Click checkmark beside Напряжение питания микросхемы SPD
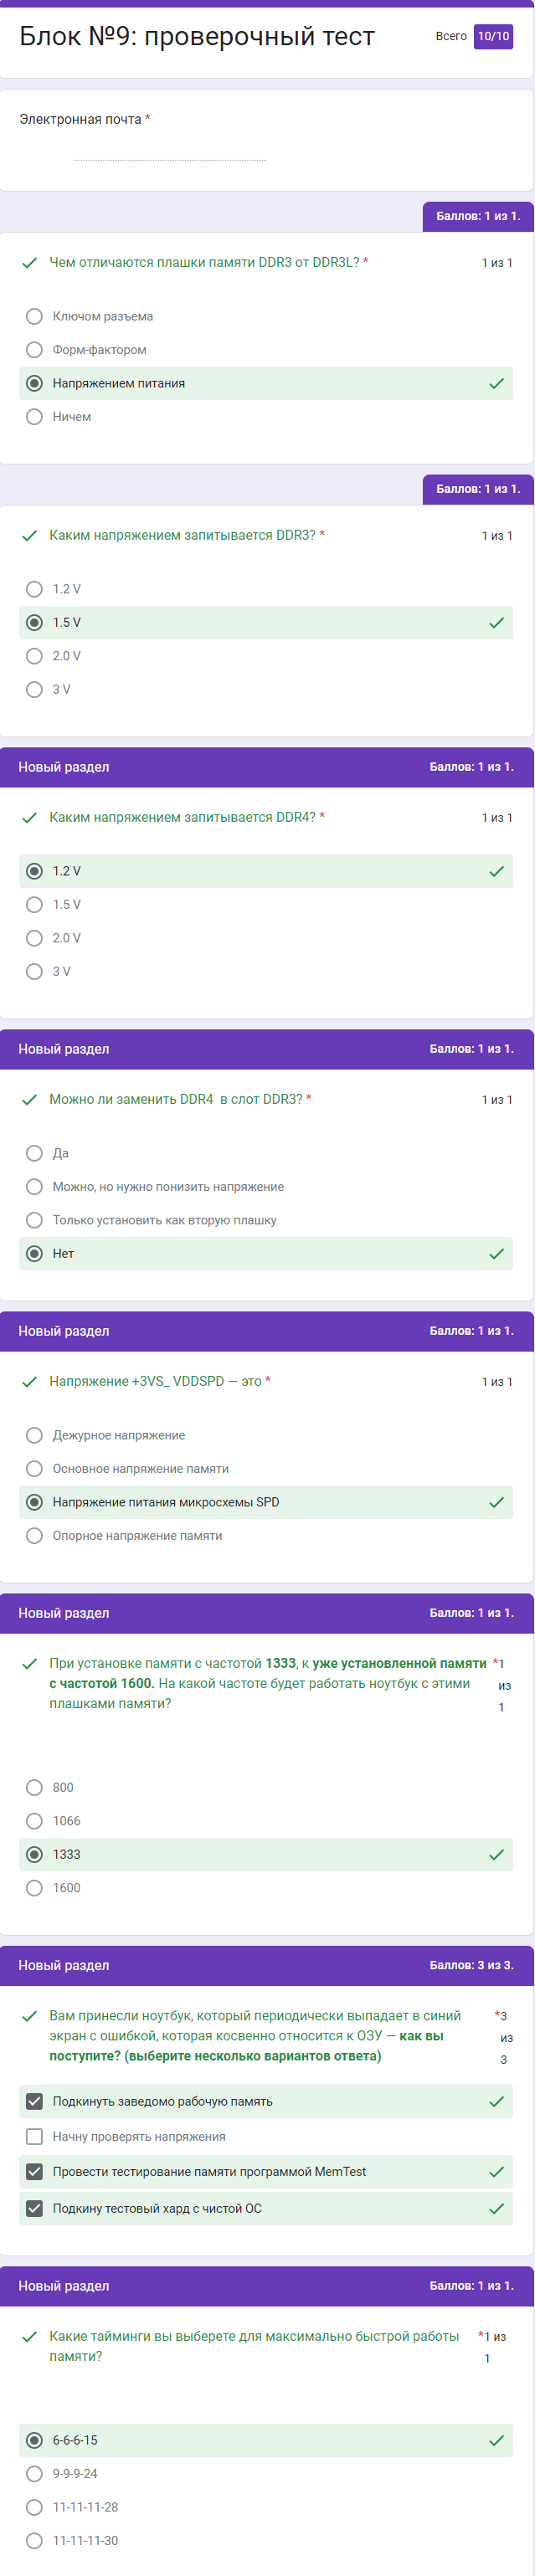 pos(496,1503)
